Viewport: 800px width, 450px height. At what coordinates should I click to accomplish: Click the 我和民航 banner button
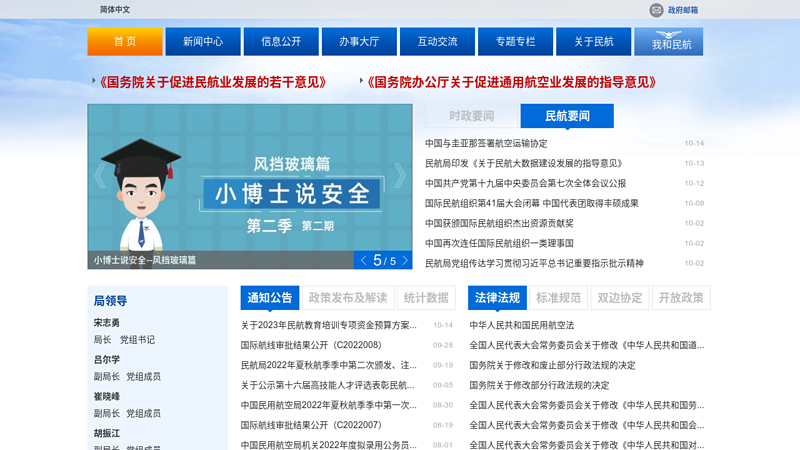click(x=669, y=41)
